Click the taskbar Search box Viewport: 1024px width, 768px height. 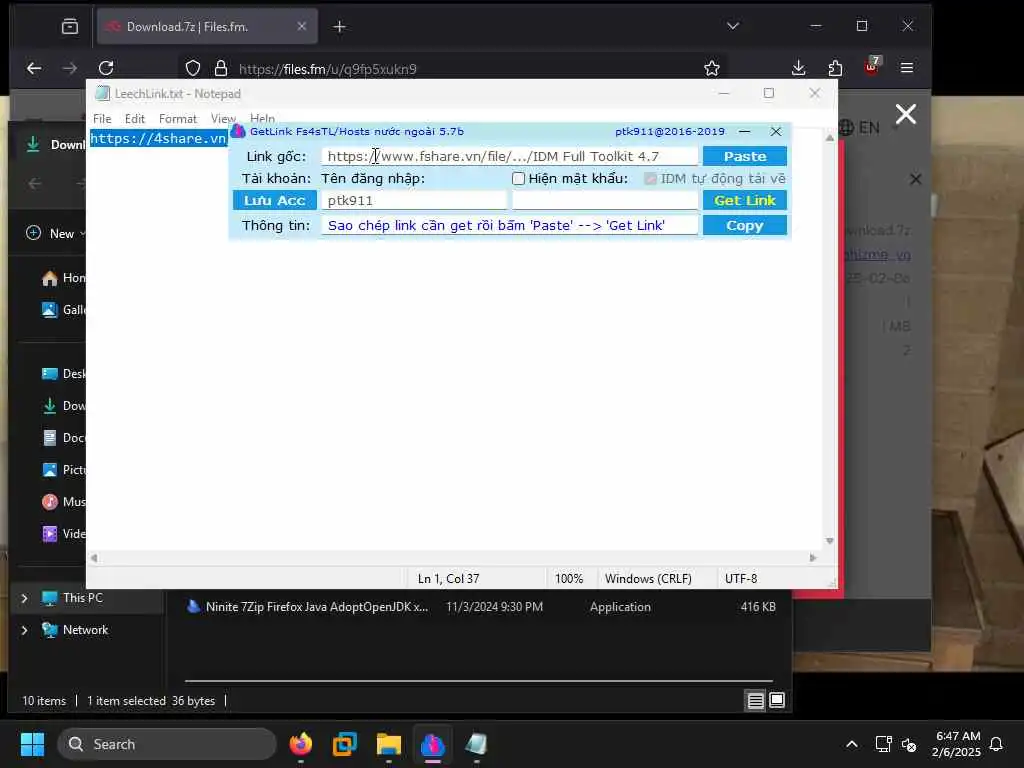pyautogui.click(x=167, y=744)
